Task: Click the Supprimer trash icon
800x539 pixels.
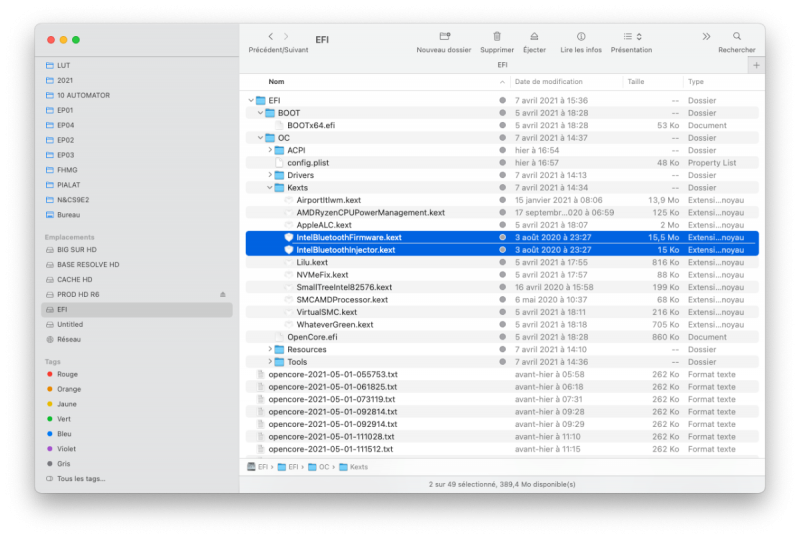Action: pyautogui.click(x=497, y=36)
